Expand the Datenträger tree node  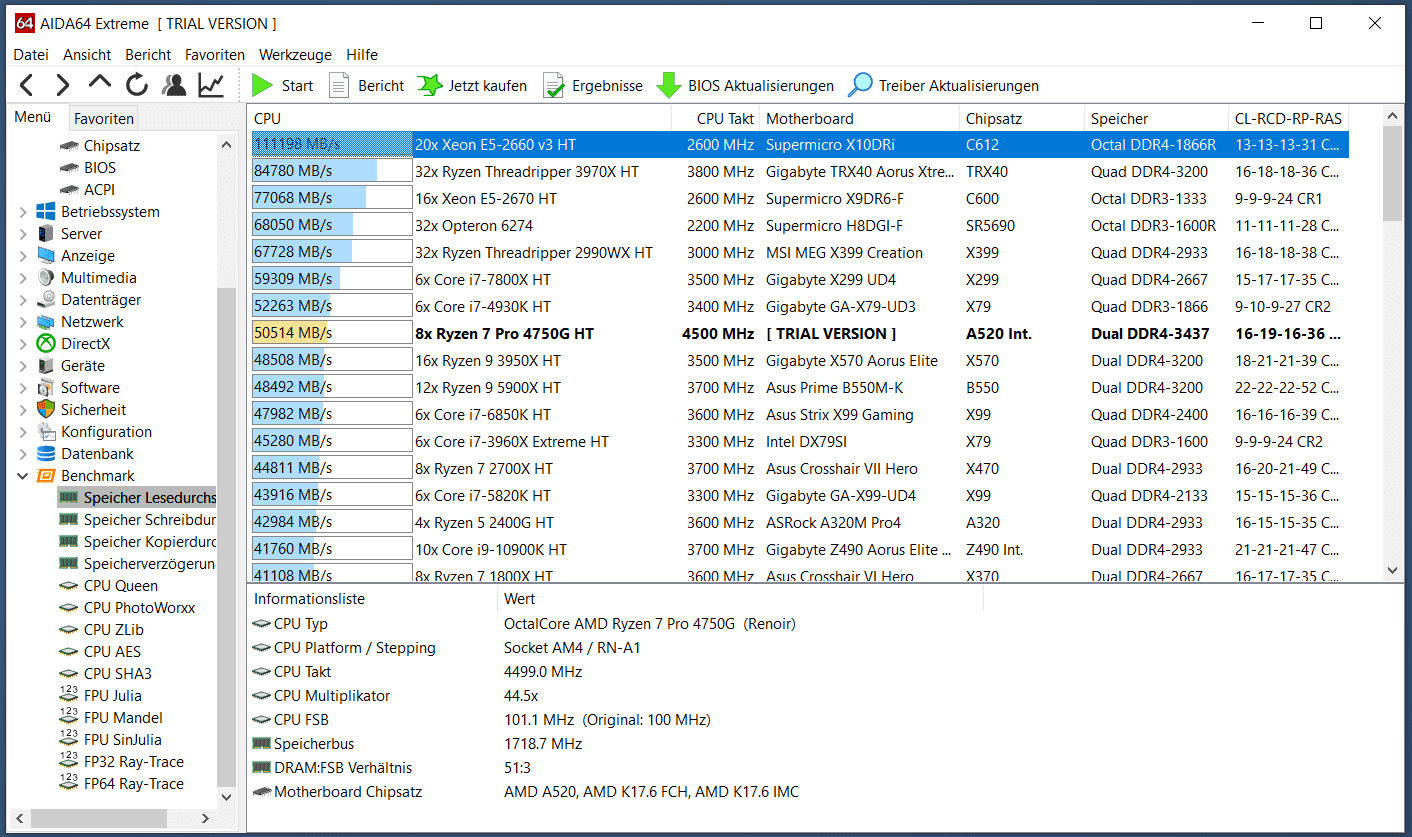point(24,300)
